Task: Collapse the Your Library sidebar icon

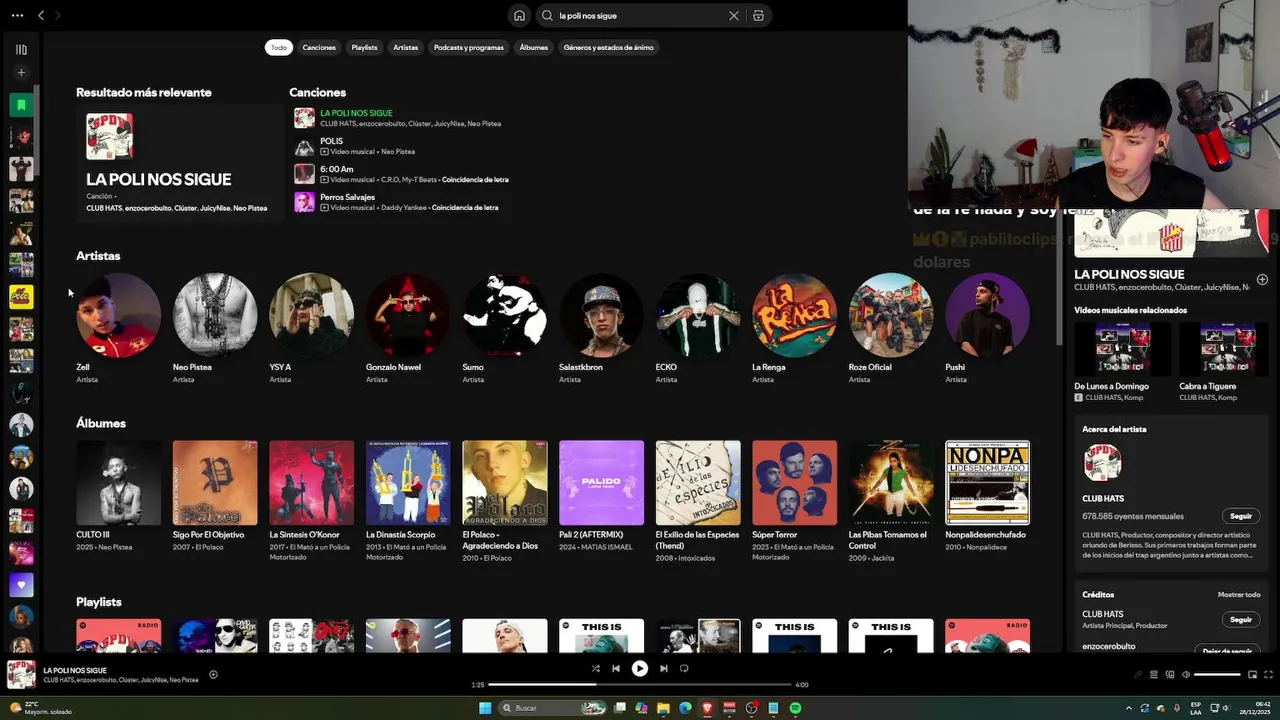Action: 21,49
